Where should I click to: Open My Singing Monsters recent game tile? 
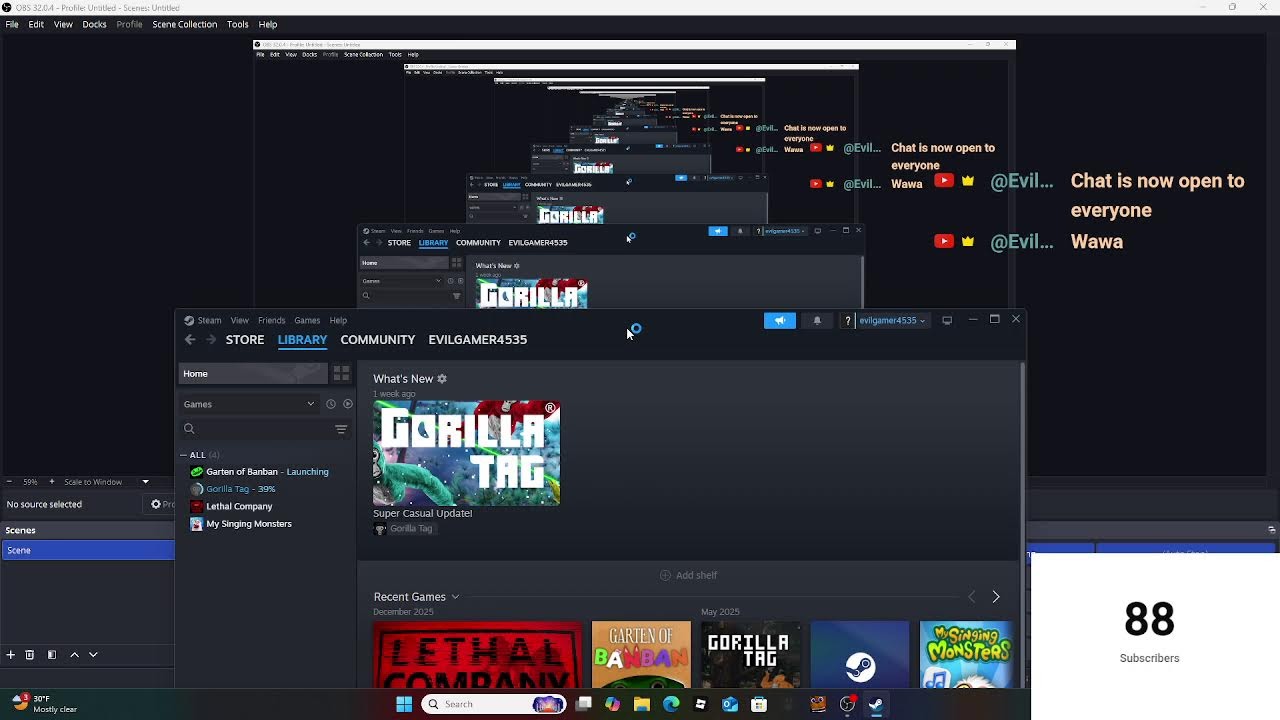tap(966, 655)
